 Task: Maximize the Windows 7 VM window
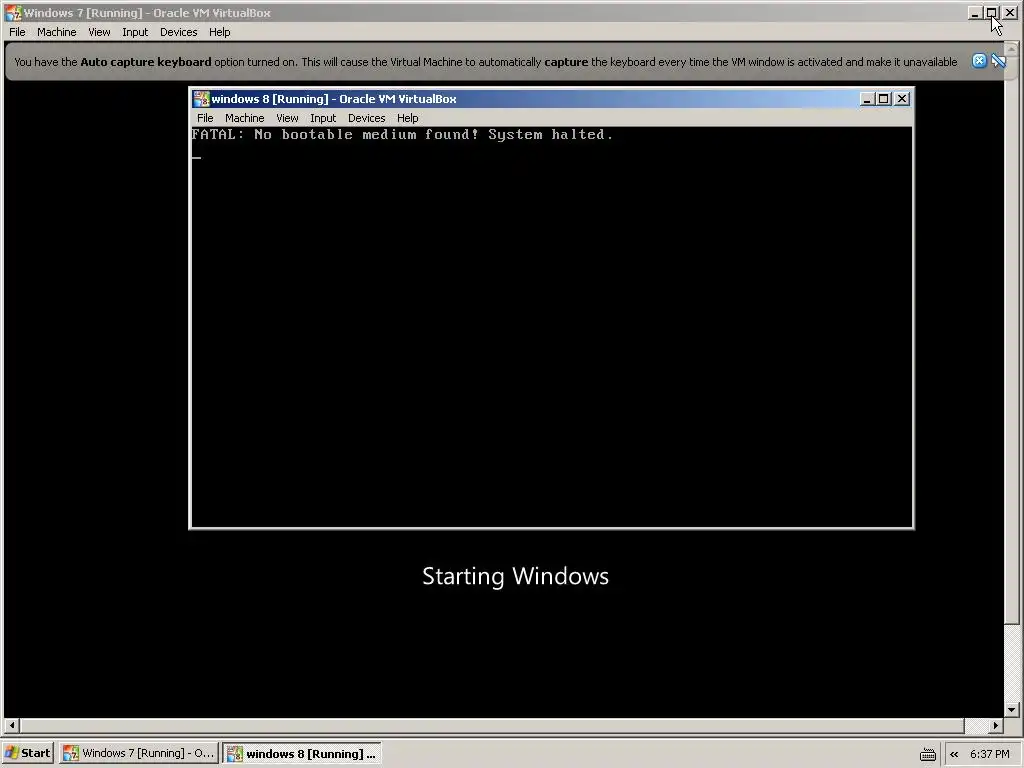tap(992, 12)
